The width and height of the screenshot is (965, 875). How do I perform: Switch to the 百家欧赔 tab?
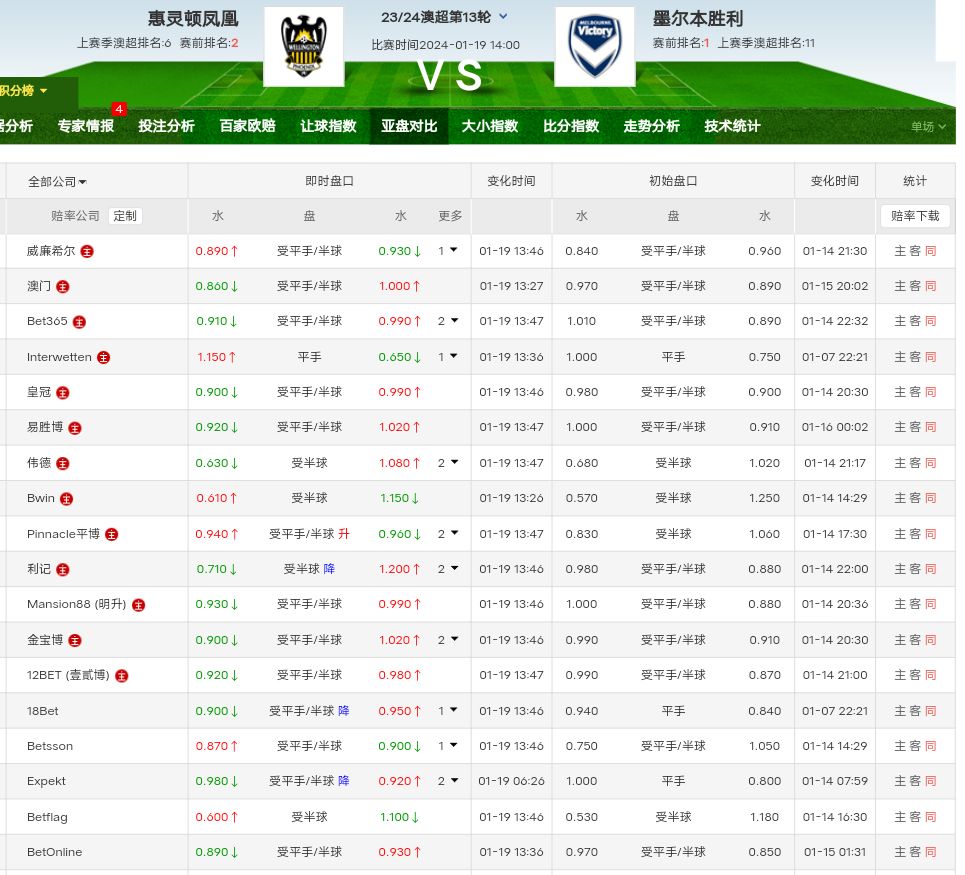[247, 126]
